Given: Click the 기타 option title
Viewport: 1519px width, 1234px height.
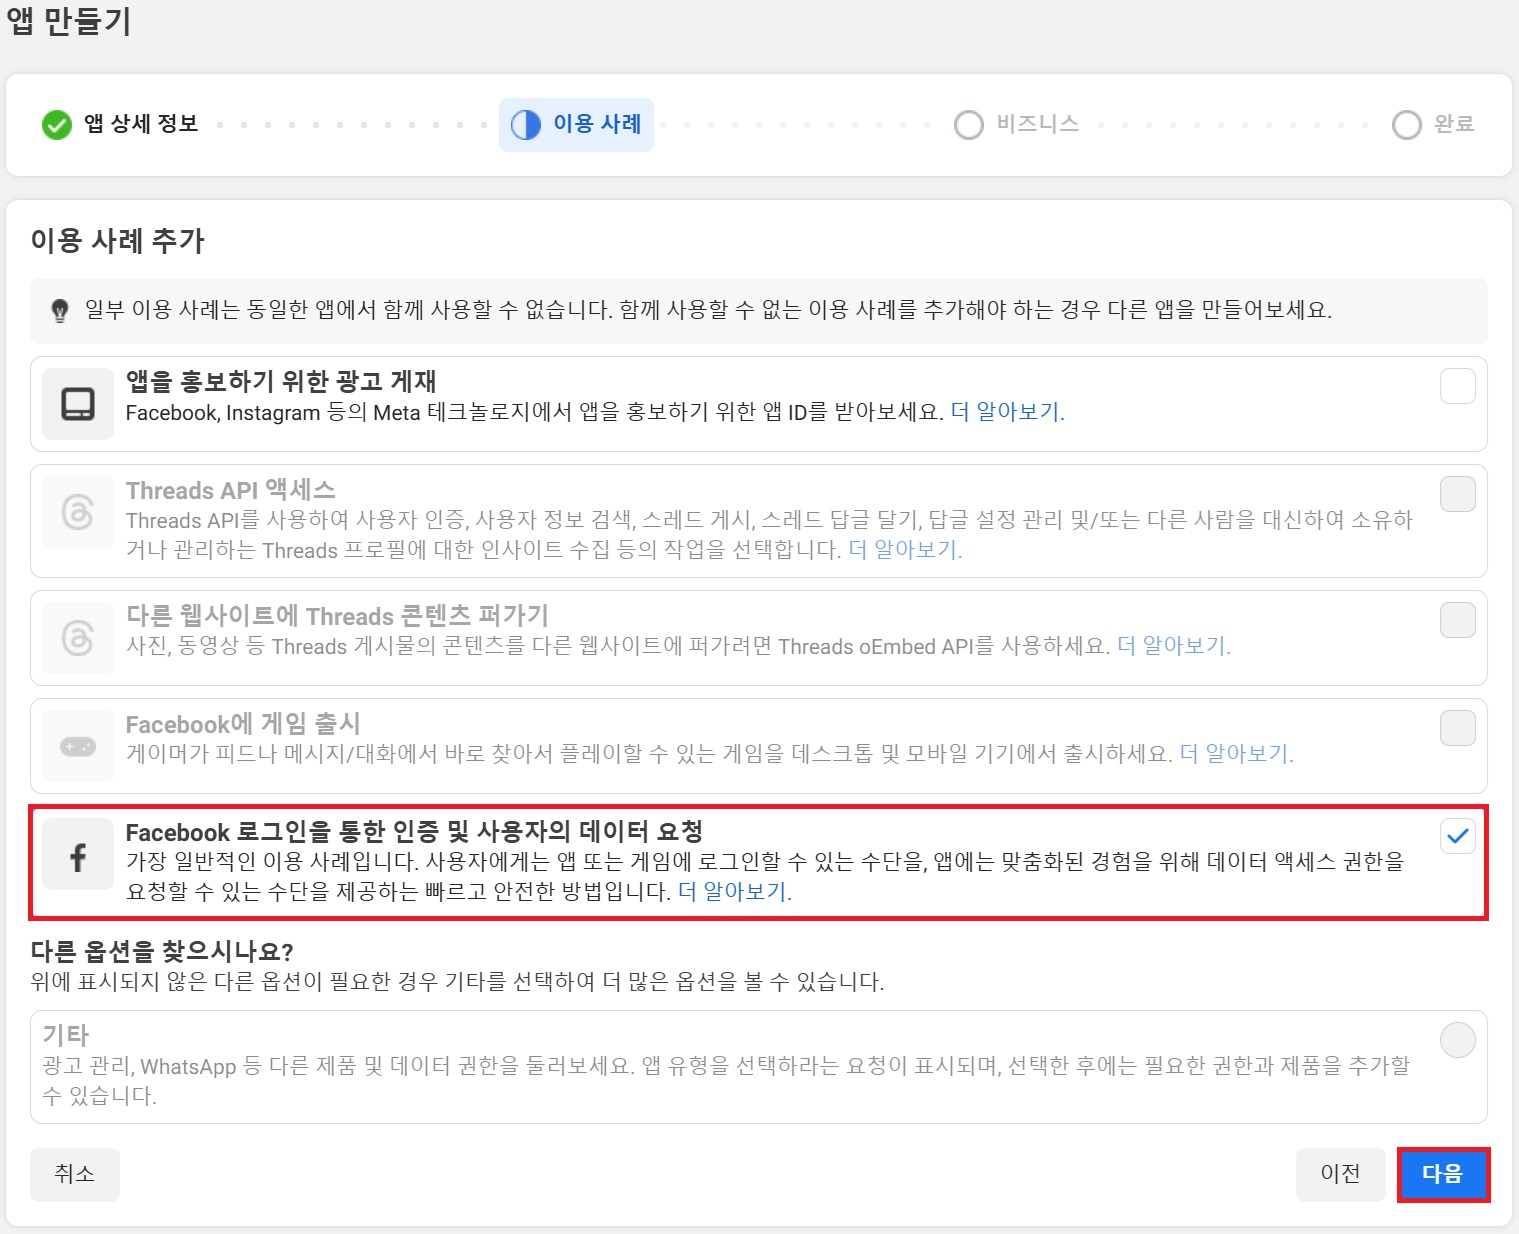Looking at the screenshot, I should pyautogui.click(x=66, y=1035).
